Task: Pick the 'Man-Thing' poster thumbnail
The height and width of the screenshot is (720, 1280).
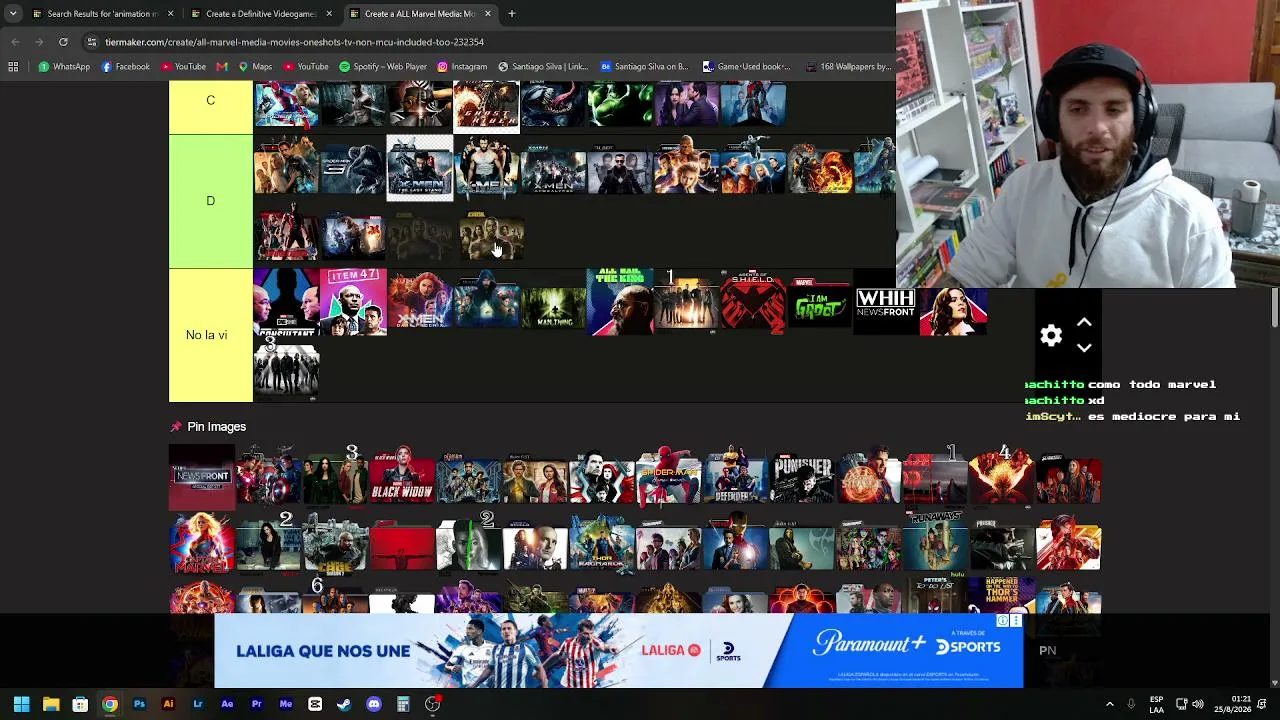Action: coord(553,302)
